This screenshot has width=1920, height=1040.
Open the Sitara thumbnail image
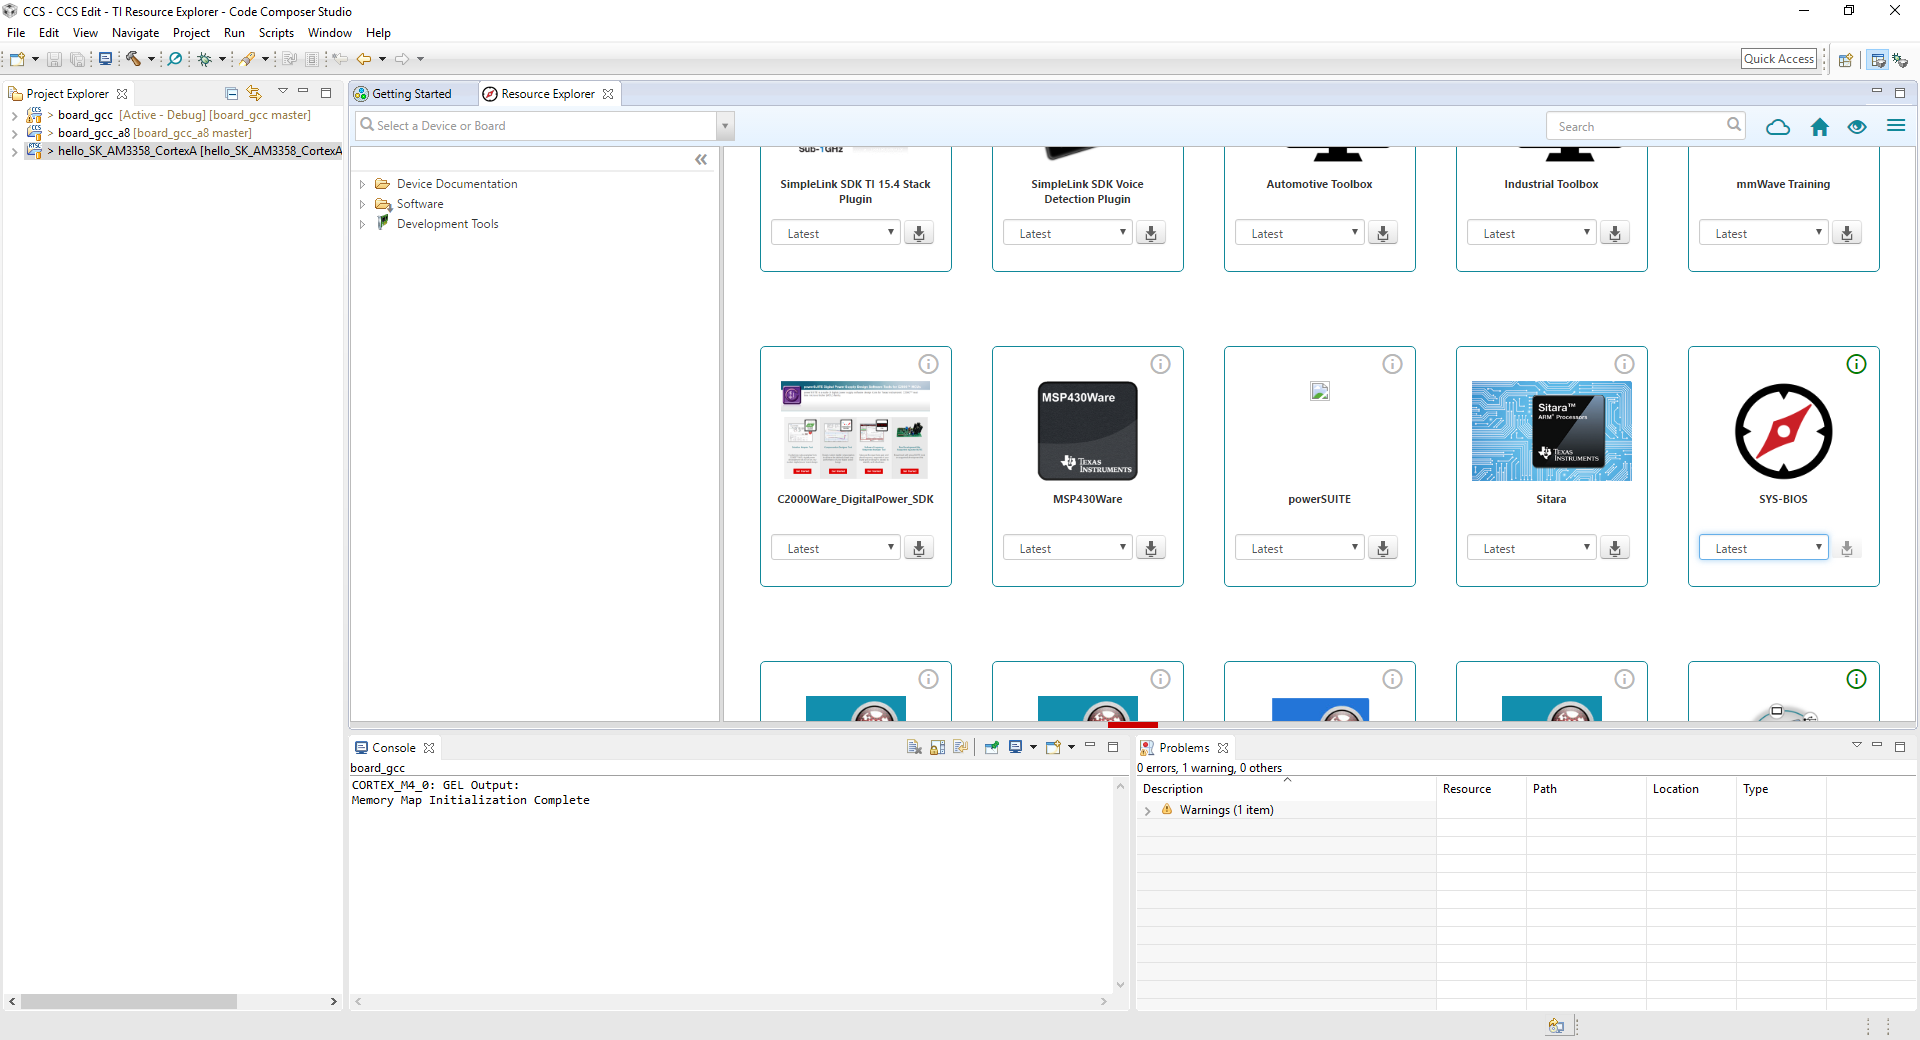click(x=1552, y=431)
